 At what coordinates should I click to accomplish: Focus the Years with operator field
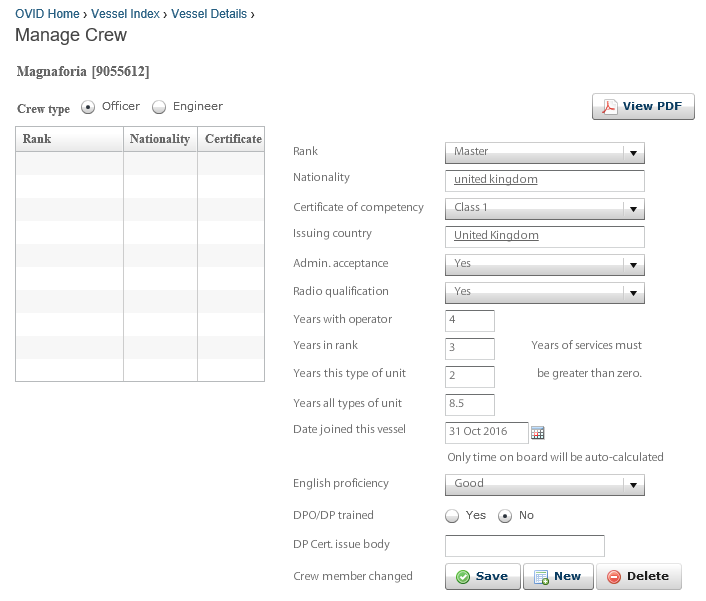tap(470, 321)
